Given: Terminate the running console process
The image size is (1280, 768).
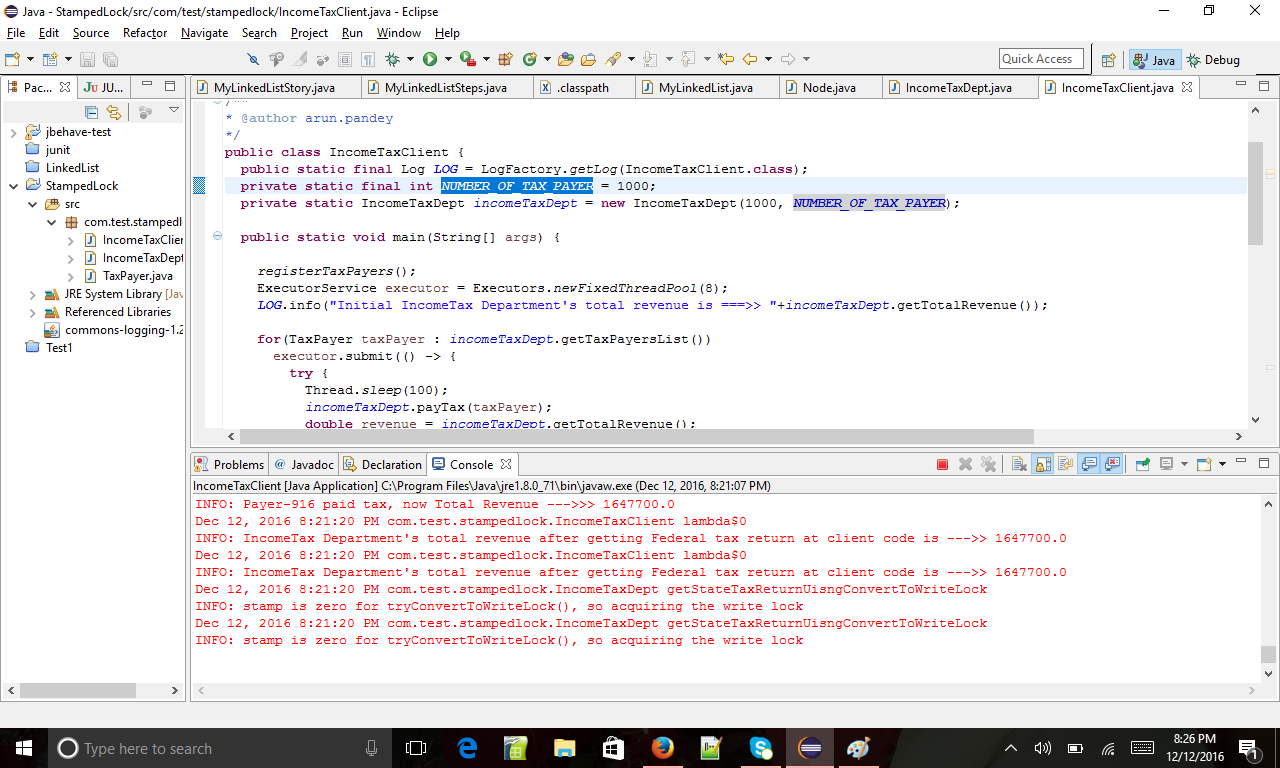Looking at the screenshot, I should pos(942,464).
